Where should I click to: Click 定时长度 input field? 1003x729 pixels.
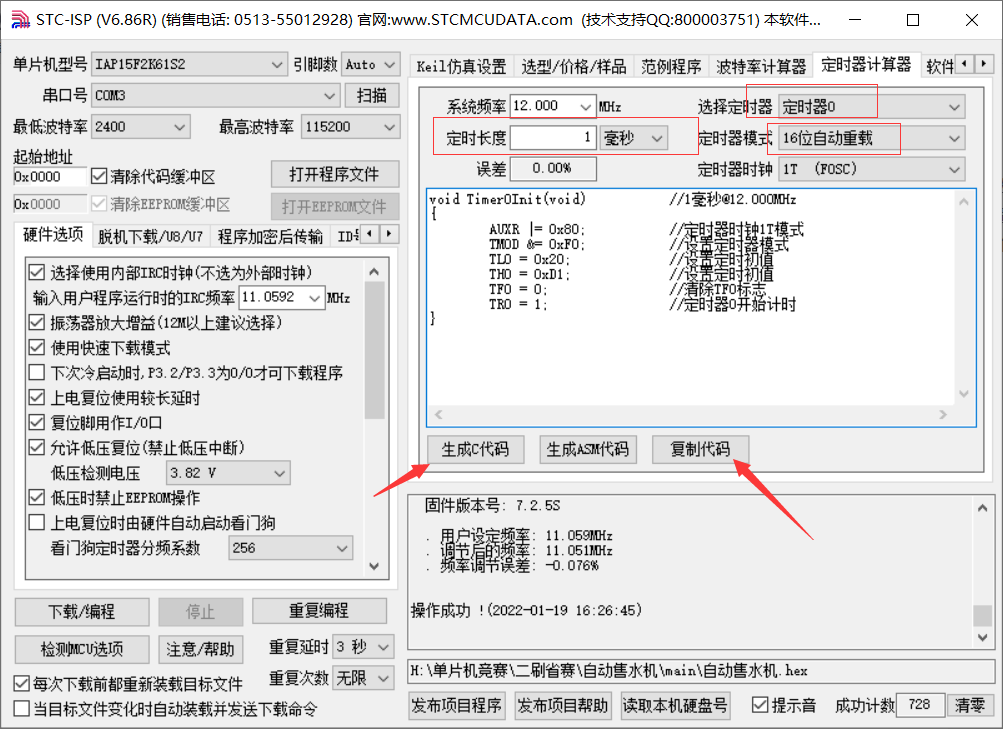pos(553,137)
